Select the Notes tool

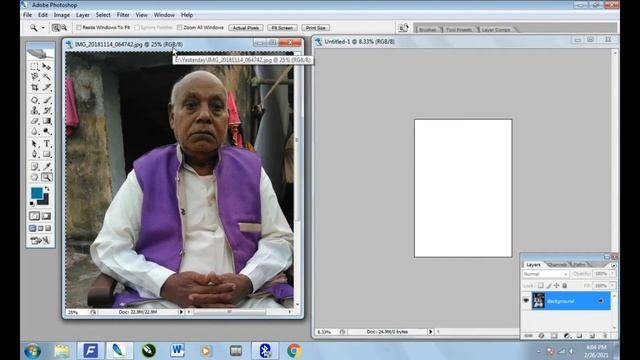35,167
